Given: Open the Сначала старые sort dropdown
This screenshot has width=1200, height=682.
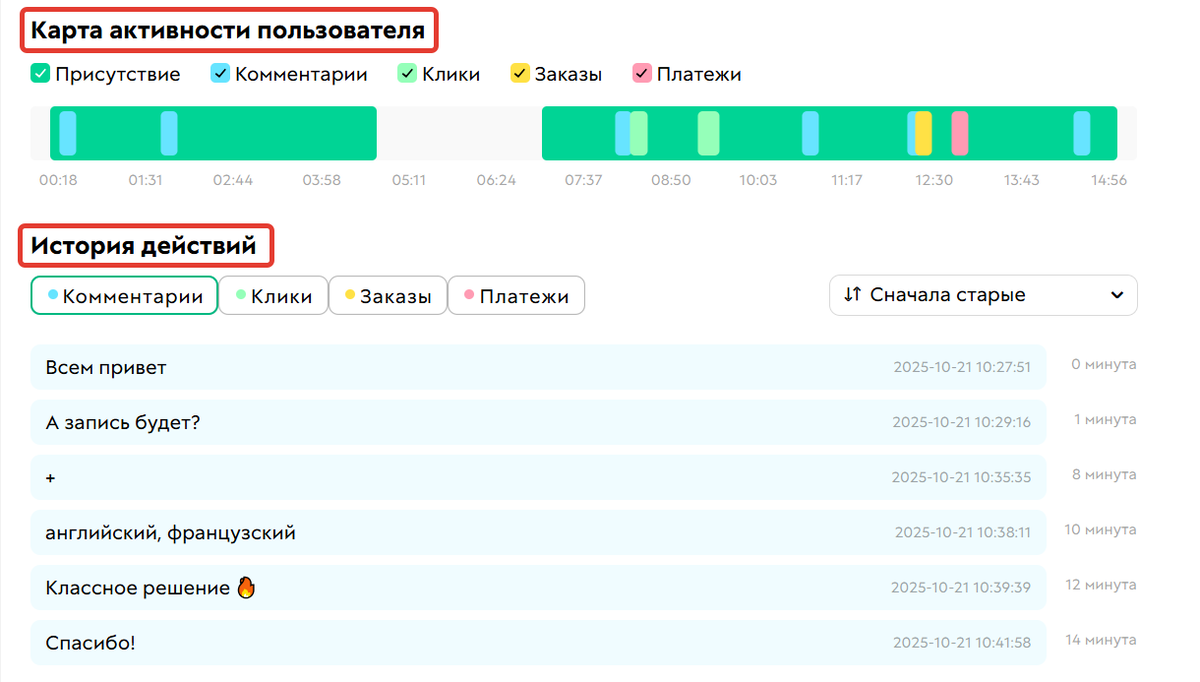Looking at the screenshot, I should tap(982, 295).
